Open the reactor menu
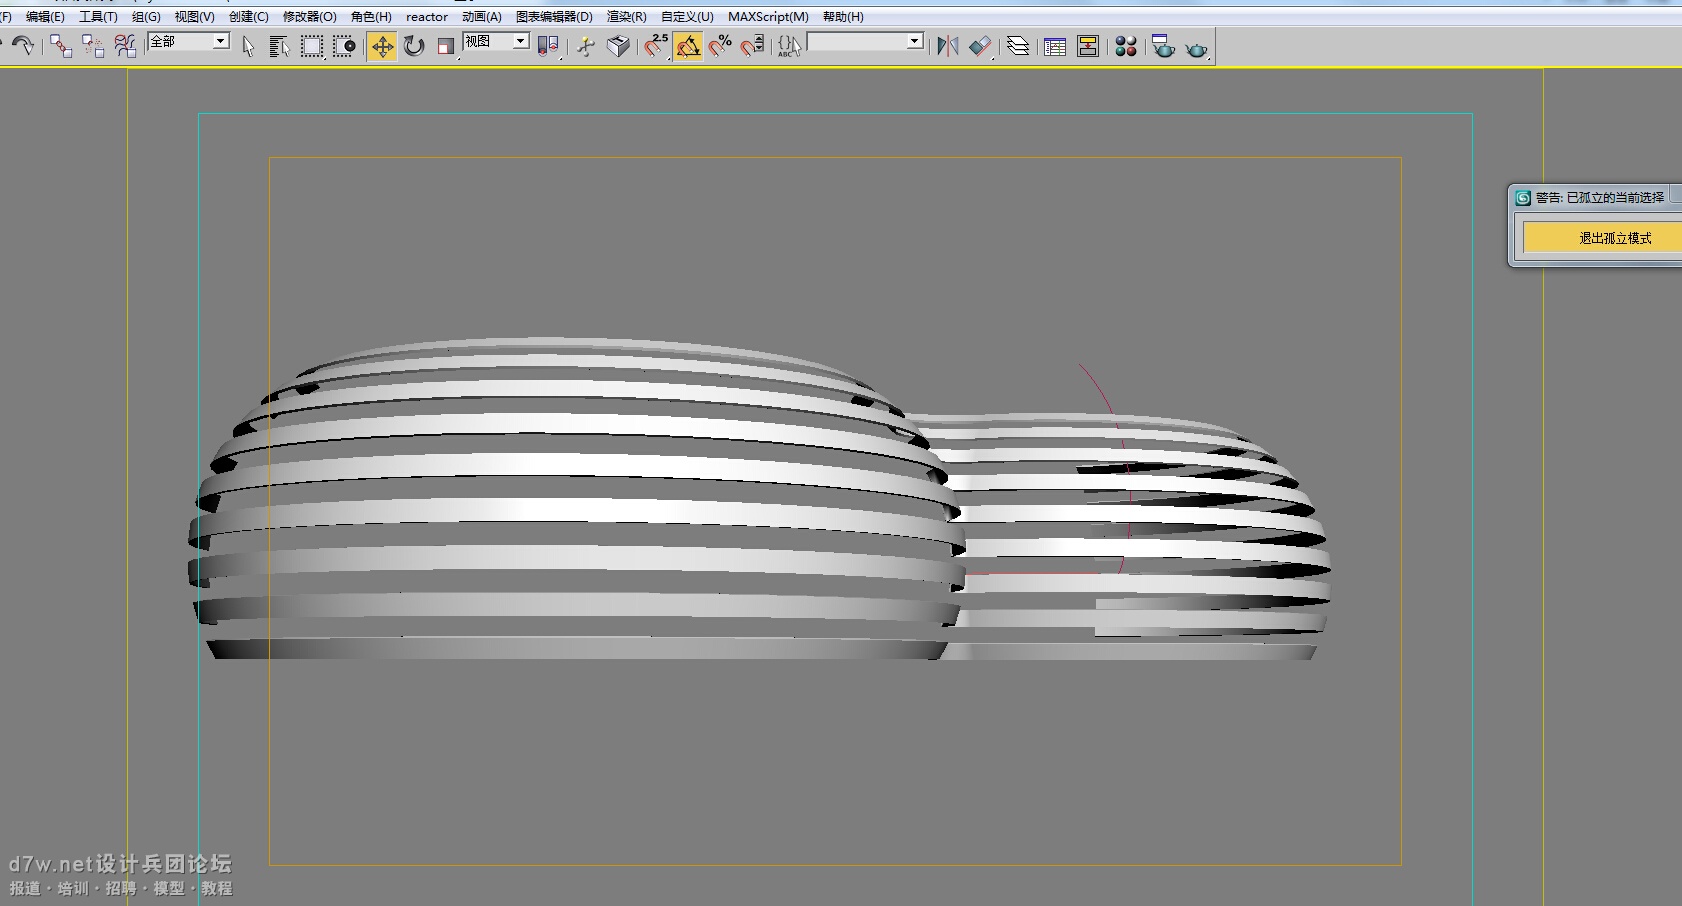This screenshot has height=906, width=1682. click(427, 17)
